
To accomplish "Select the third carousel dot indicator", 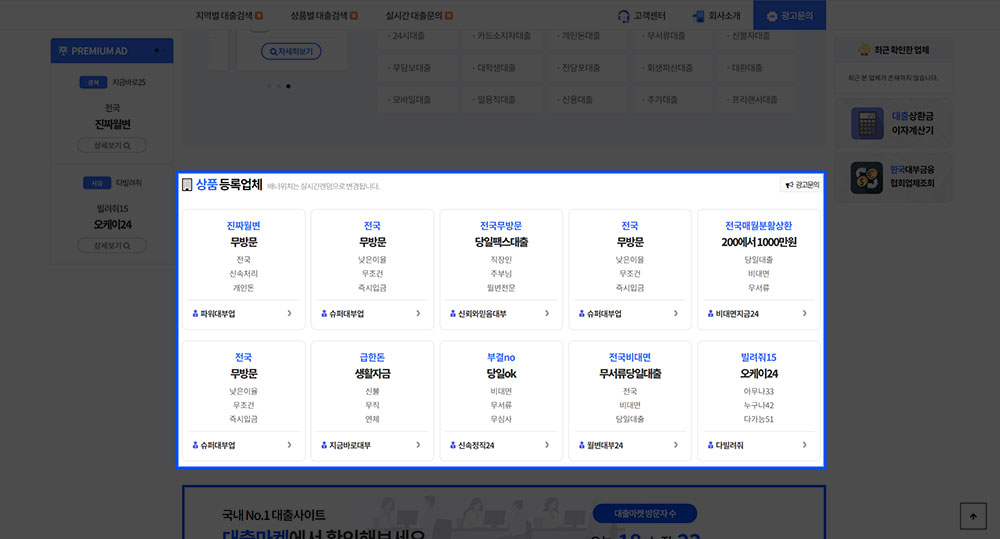I will pos(289,86).
